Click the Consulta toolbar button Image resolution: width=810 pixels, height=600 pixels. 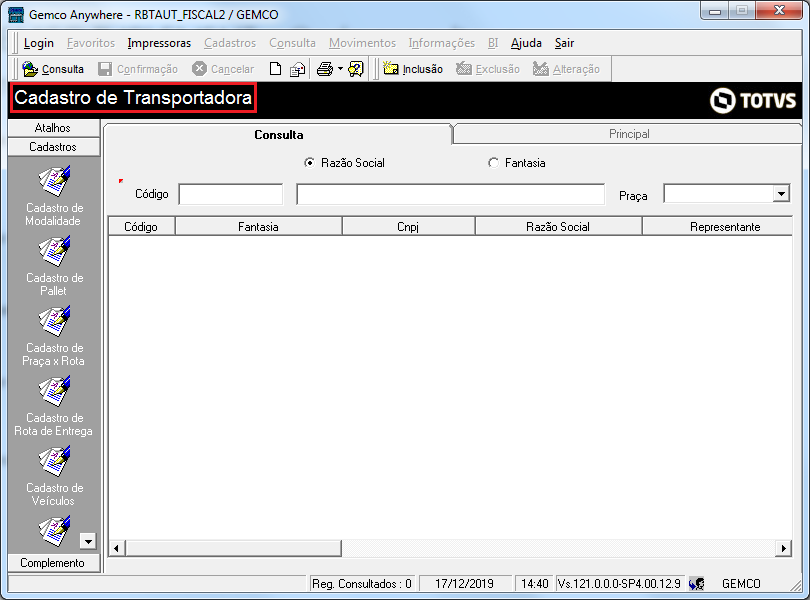53,69
